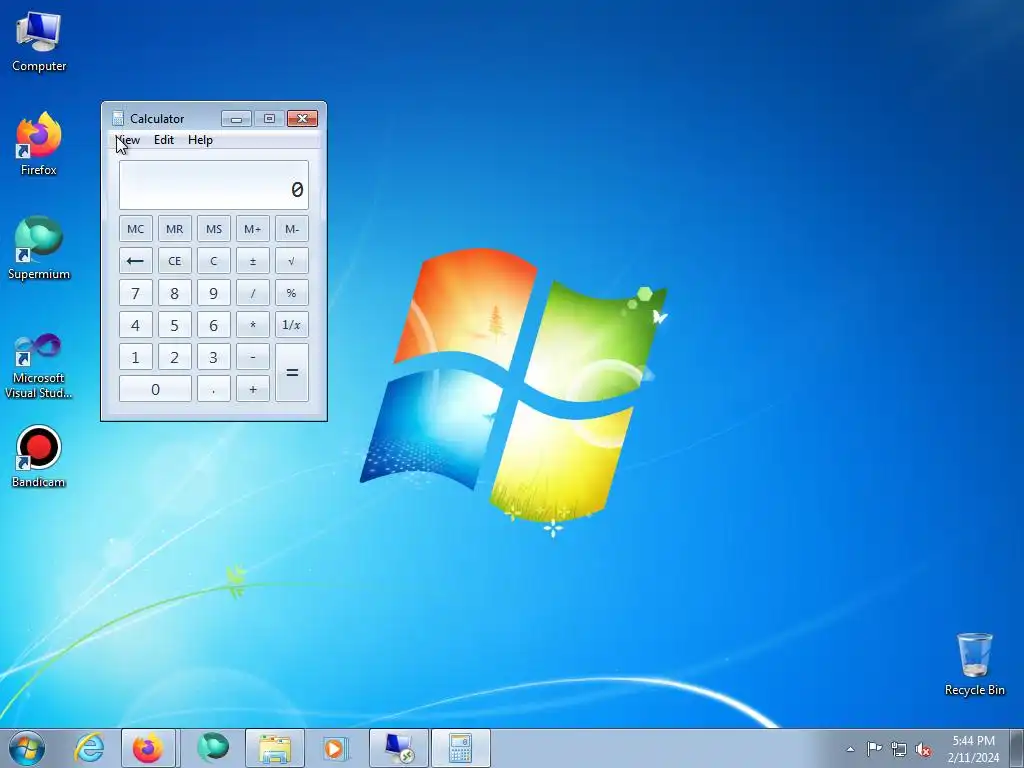This screenshot has height=768, width=1024.
Task: Switch to the remote desktop taskbar item
Action: click(x=399, y=748)
